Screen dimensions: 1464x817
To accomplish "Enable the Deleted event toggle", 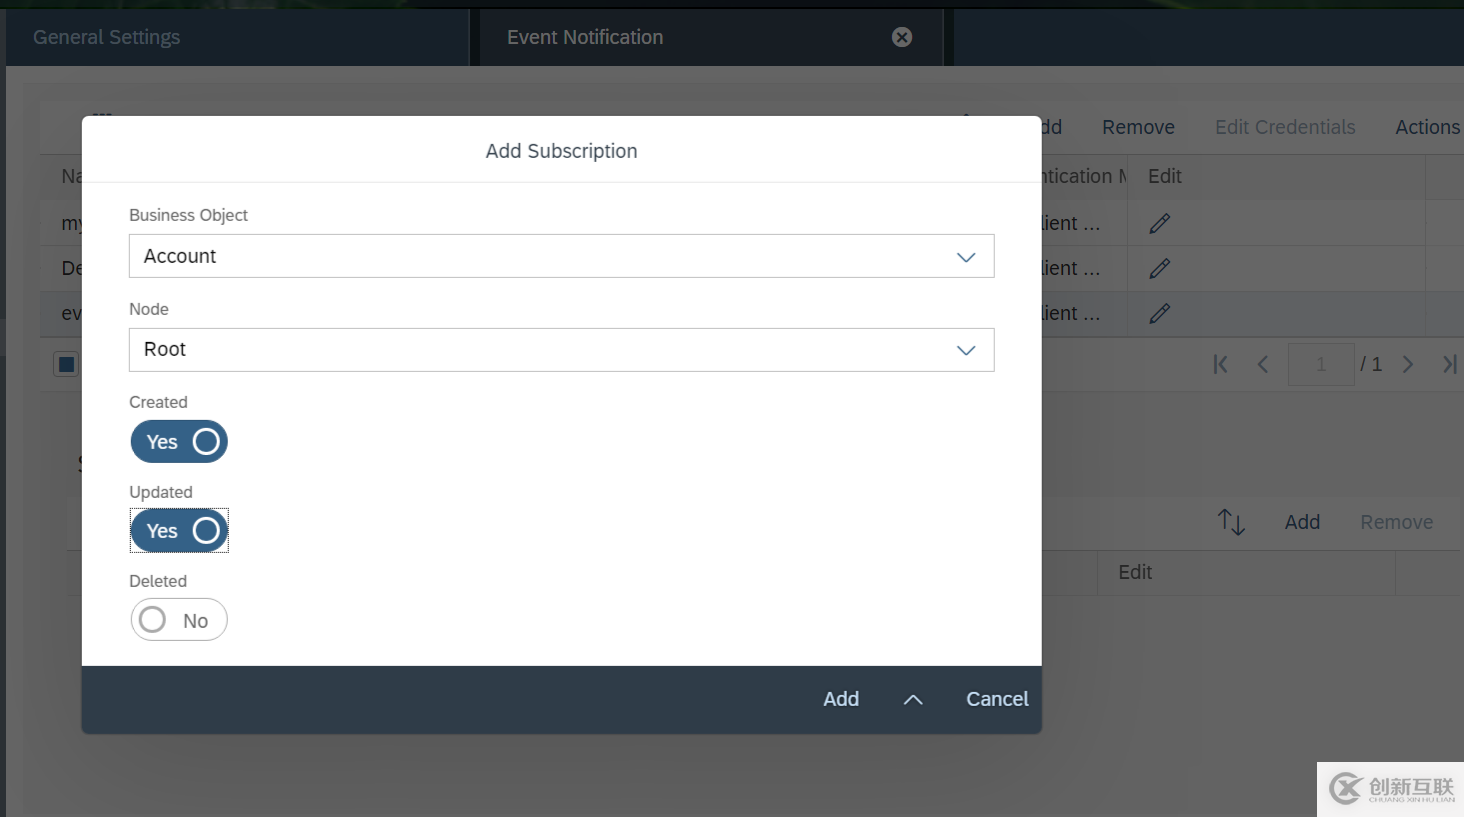I will pos(179,619).
